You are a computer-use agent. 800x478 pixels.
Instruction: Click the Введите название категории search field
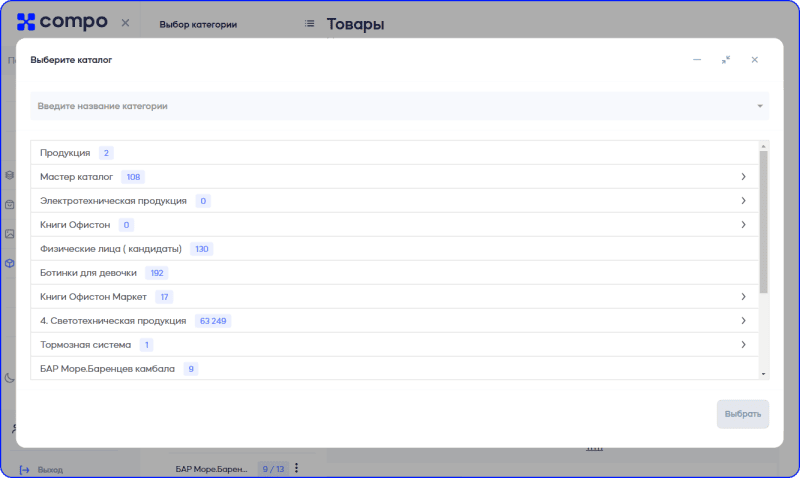[x=399, y=106]
